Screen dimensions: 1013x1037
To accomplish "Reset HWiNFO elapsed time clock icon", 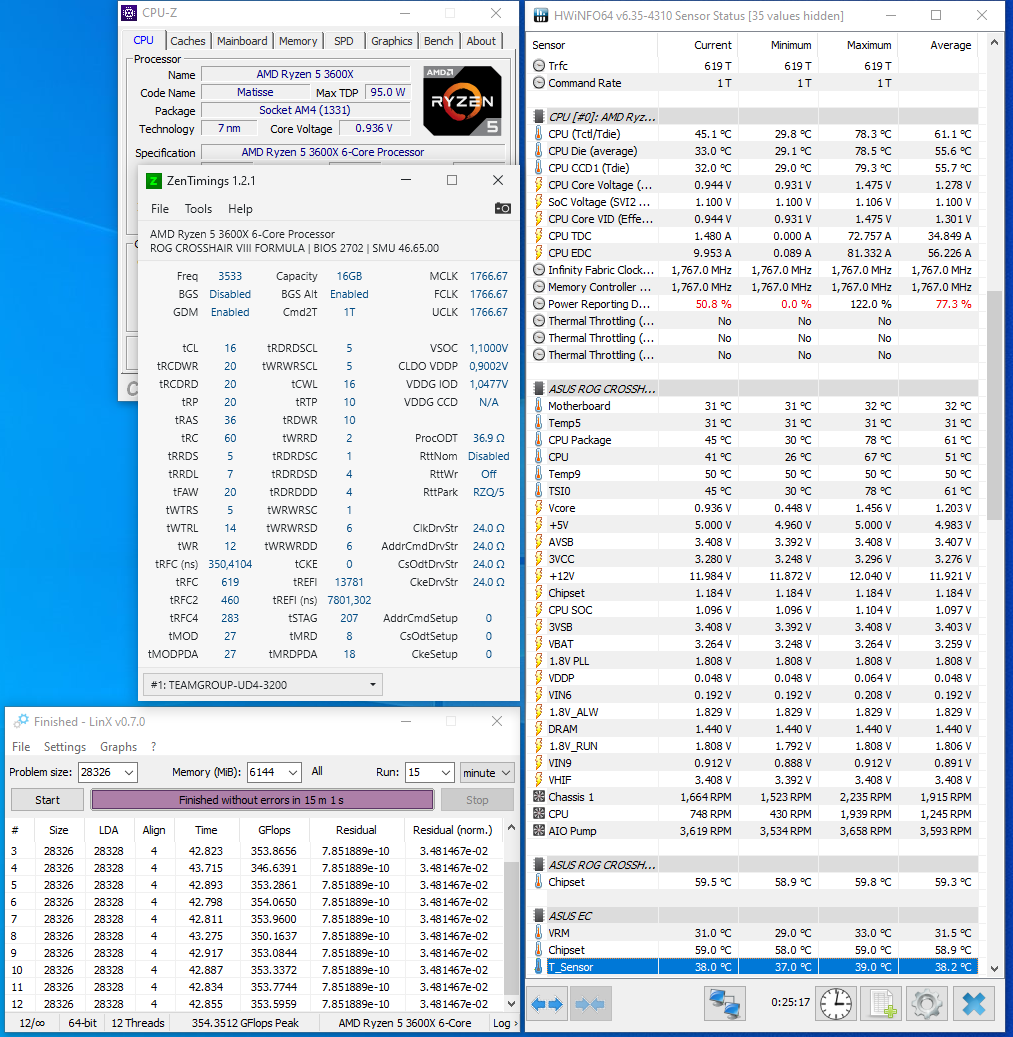I will point(836,1004).
